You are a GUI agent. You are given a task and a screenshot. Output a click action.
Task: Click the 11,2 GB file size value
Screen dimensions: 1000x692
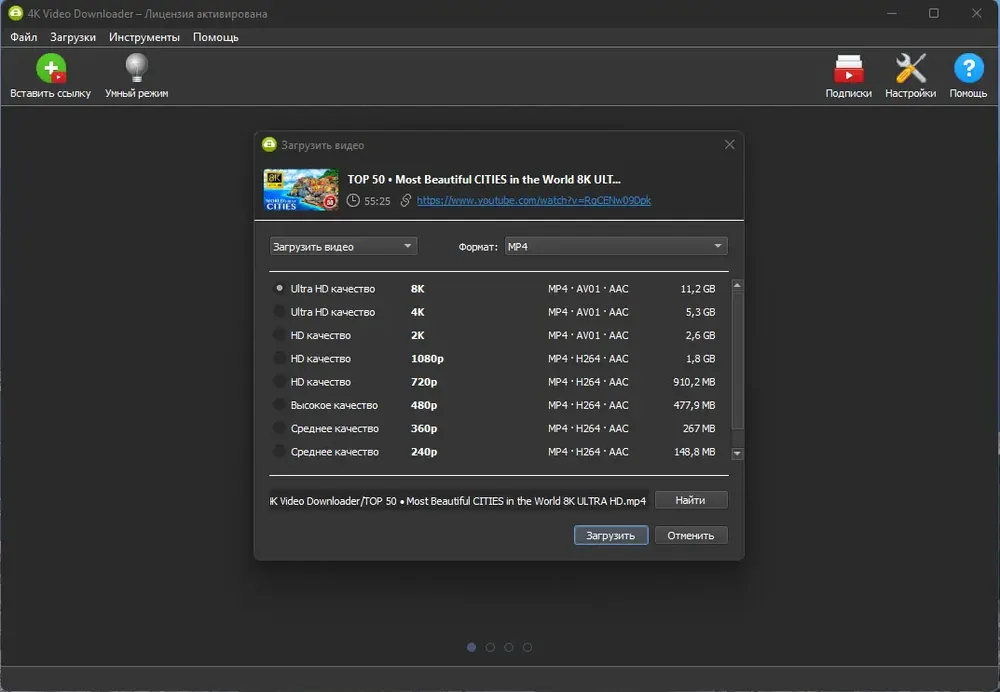click(698, 289)
